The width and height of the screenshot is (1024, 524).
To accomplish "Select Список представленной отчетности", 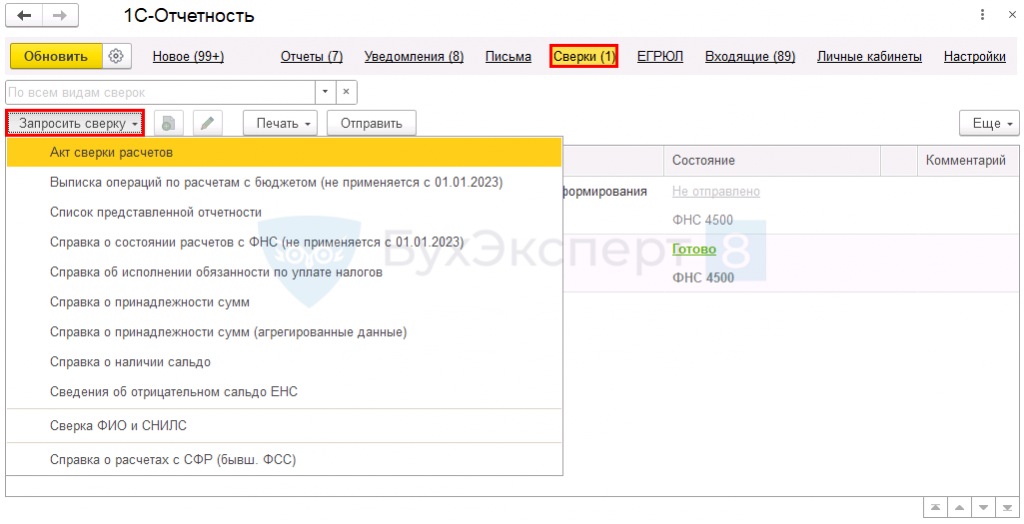I will pyautogui.click(x=284, y=212).
